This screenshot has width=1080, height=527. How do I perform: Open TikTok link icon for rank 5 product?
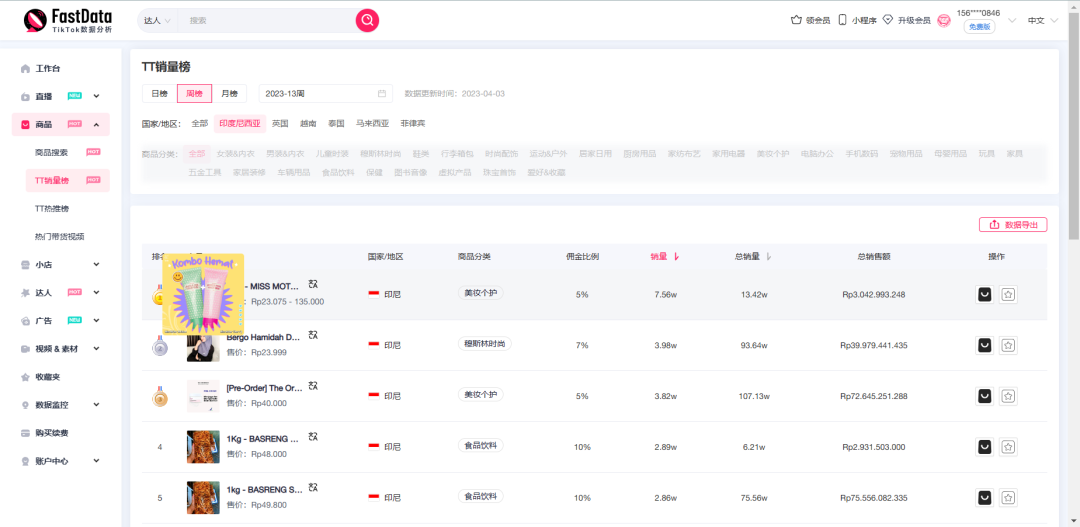(x=984, y=497)
